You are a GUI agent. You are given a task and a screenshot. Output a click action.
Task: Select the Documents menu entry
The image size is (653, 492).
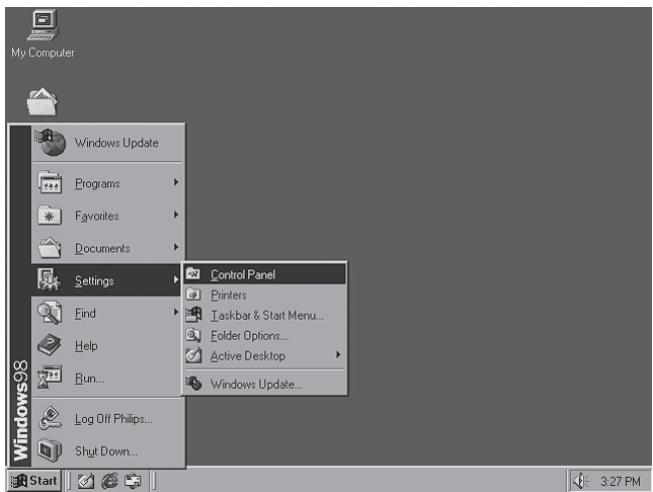coord(108,248)
